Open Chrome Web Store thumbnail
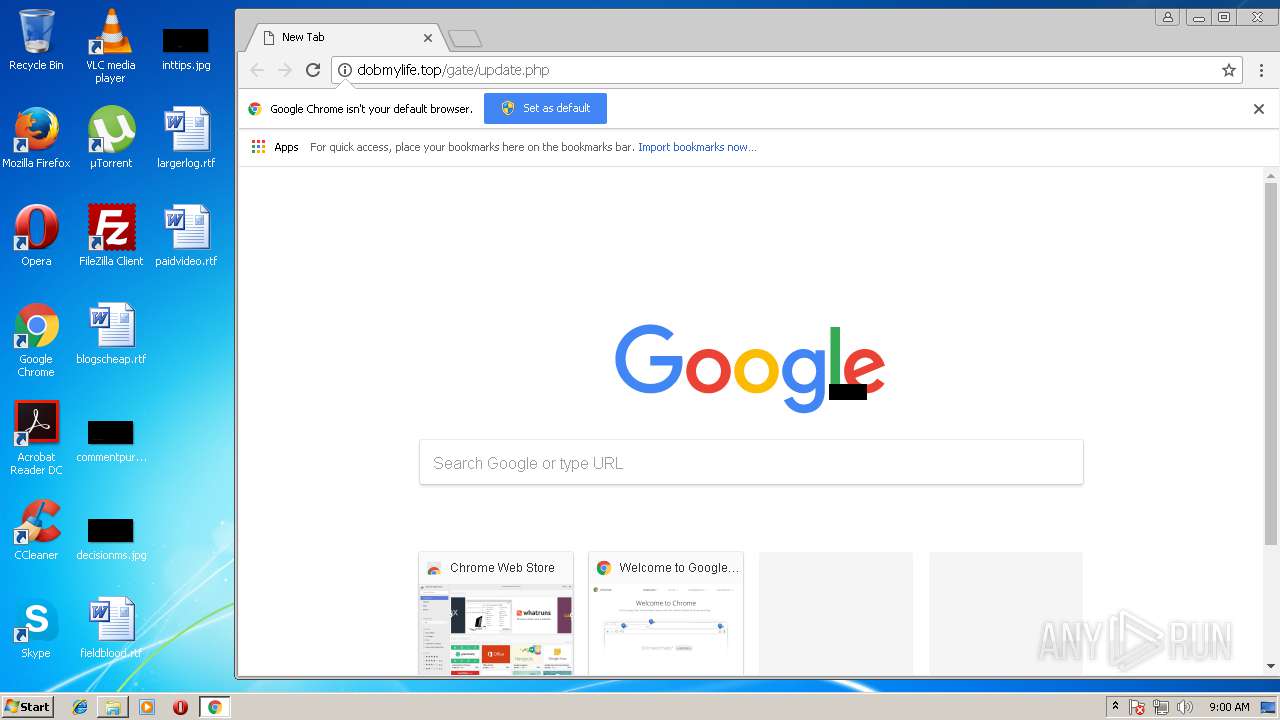 [x=496, y=614]
